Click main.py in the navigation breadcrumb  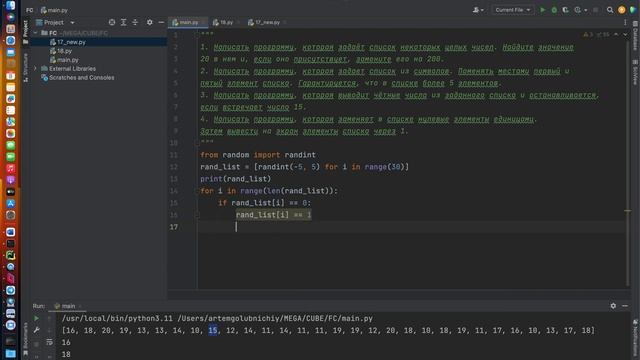pos(54,10)
